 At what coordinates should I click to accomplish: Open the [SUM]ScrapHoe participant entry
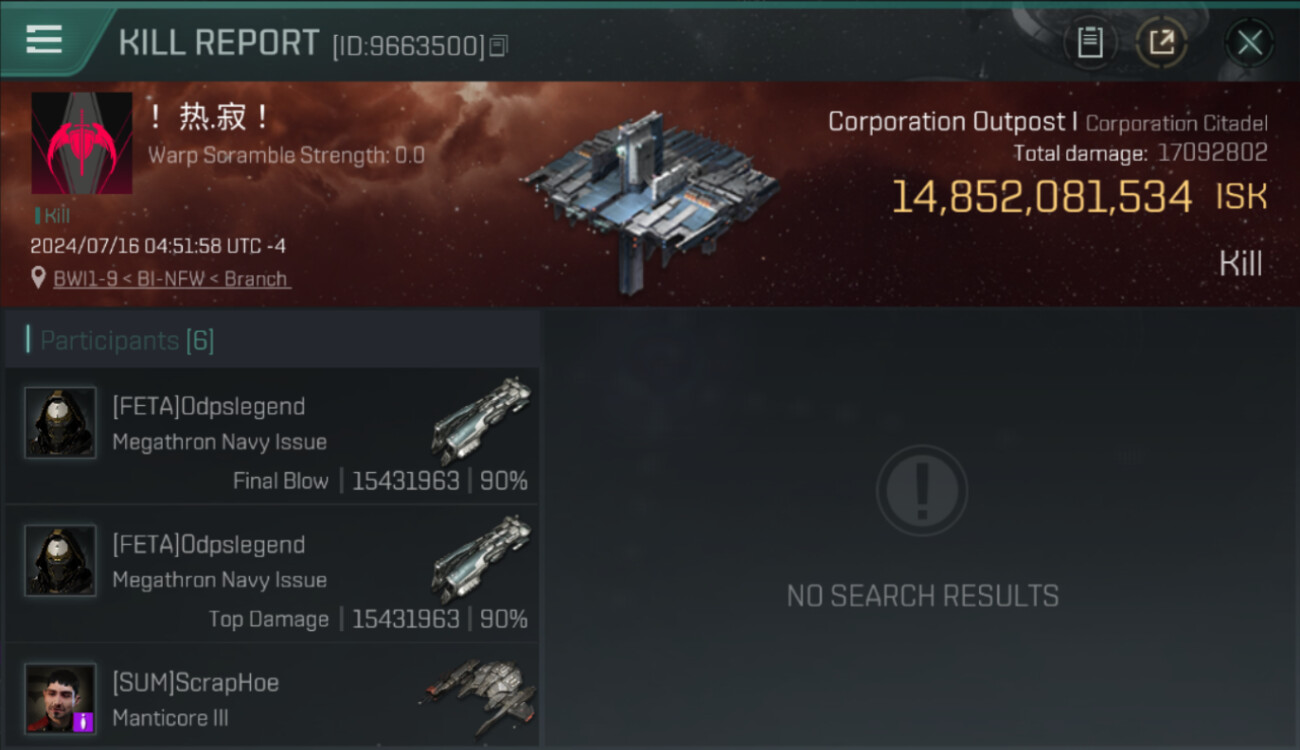coord(272,698)
